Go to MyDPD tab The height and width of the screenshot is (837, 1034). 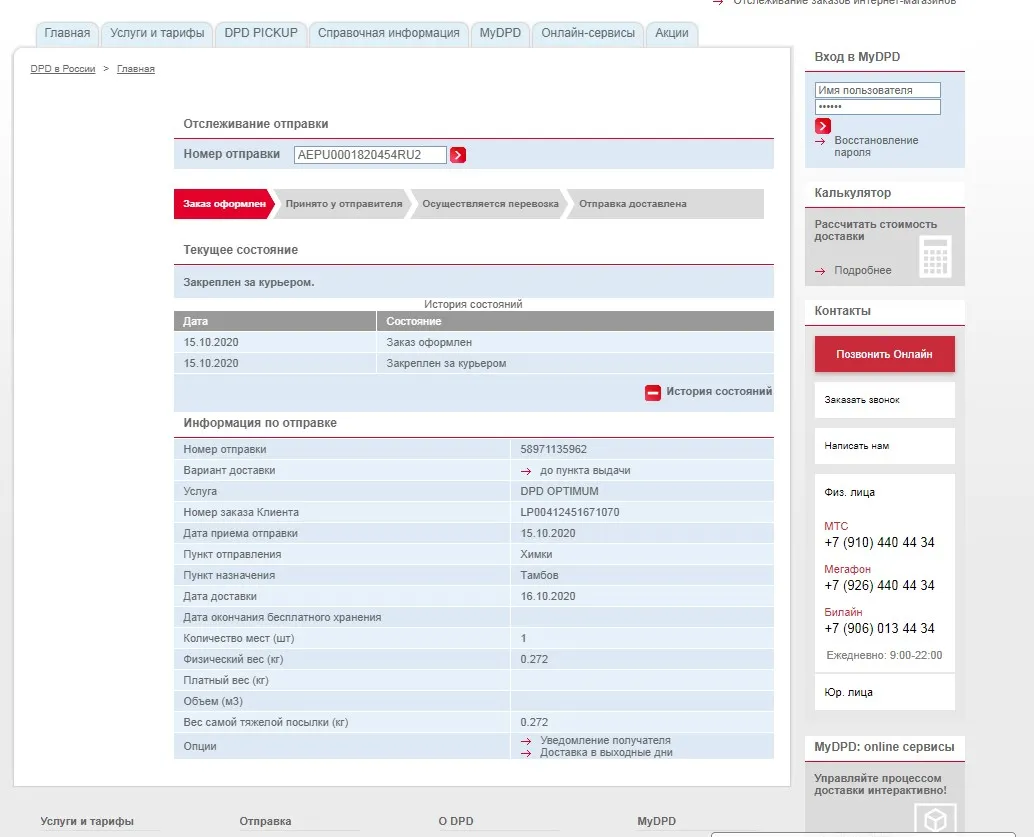pyautogui.click(x=500, y=33)
